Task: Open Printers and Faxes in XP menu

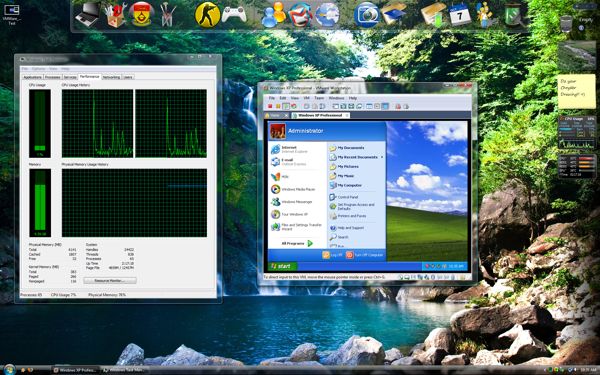Action: (348, 216)
